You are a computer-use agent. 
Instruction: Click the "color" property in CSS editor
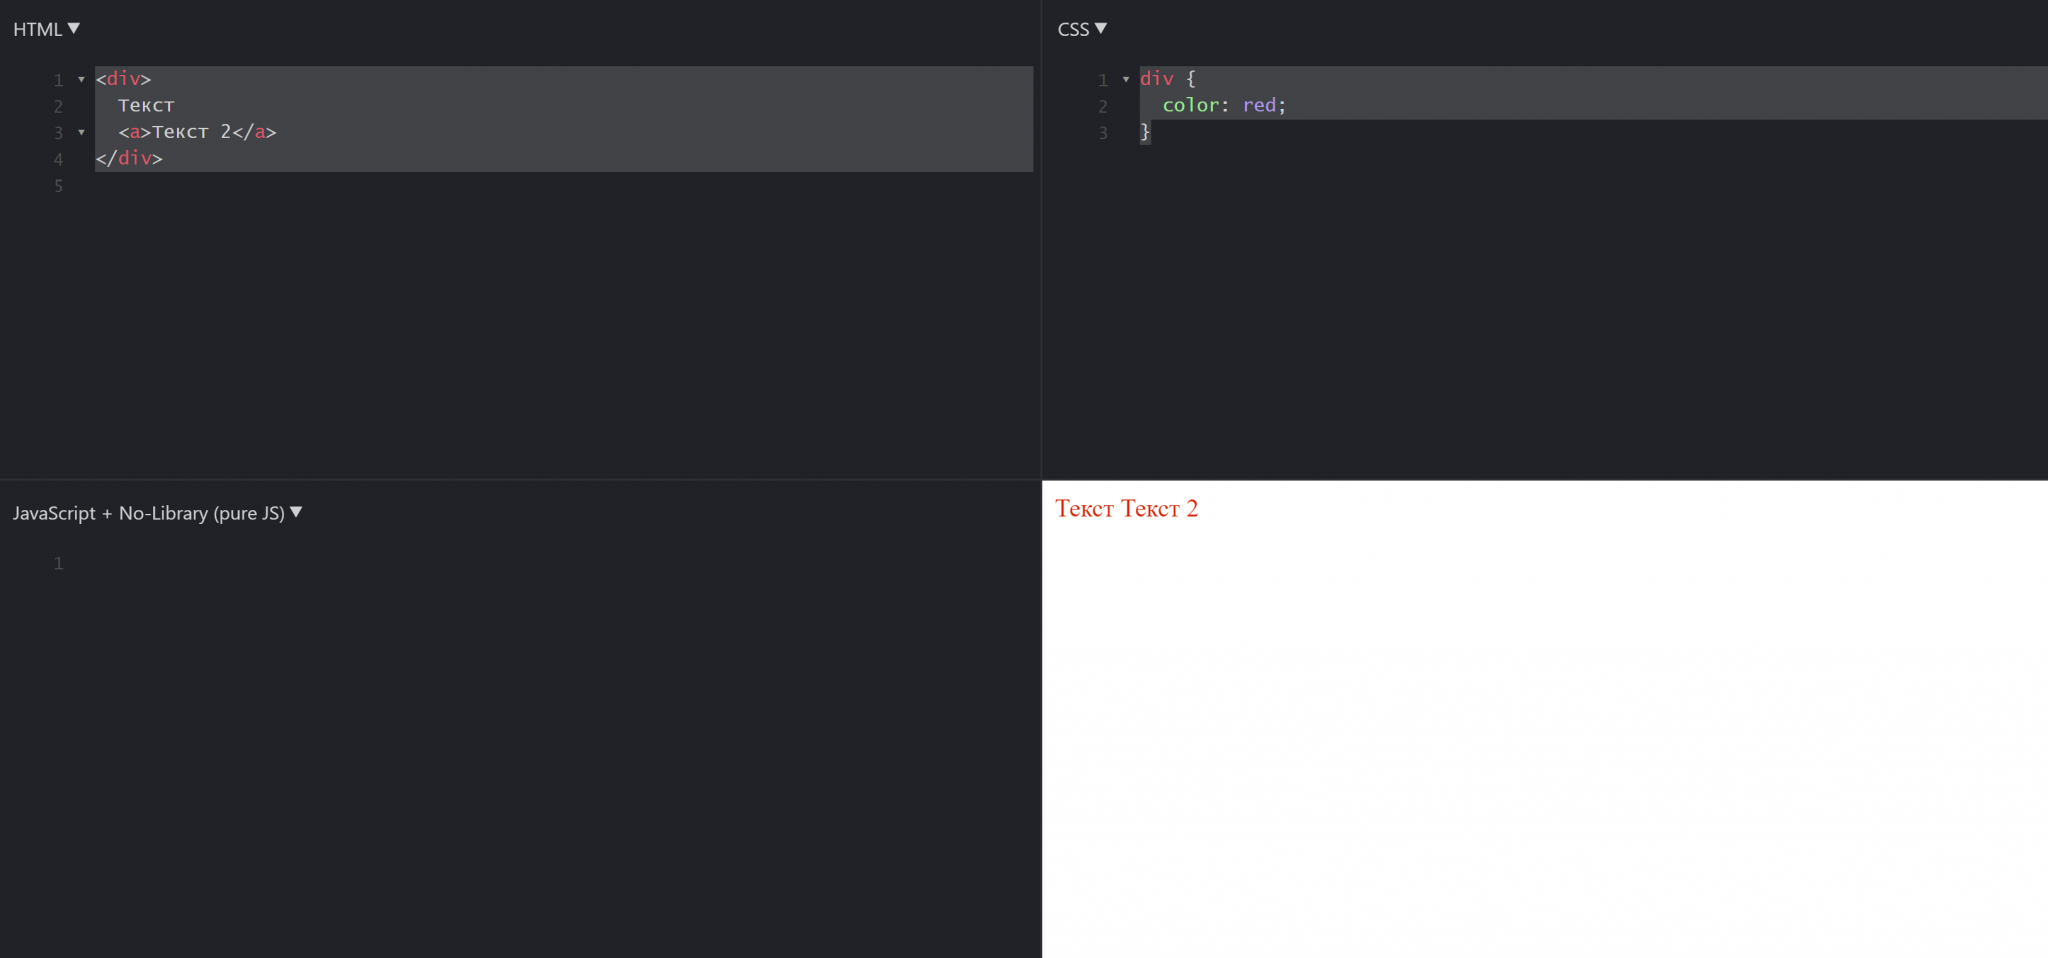(x=1190, y=106)
